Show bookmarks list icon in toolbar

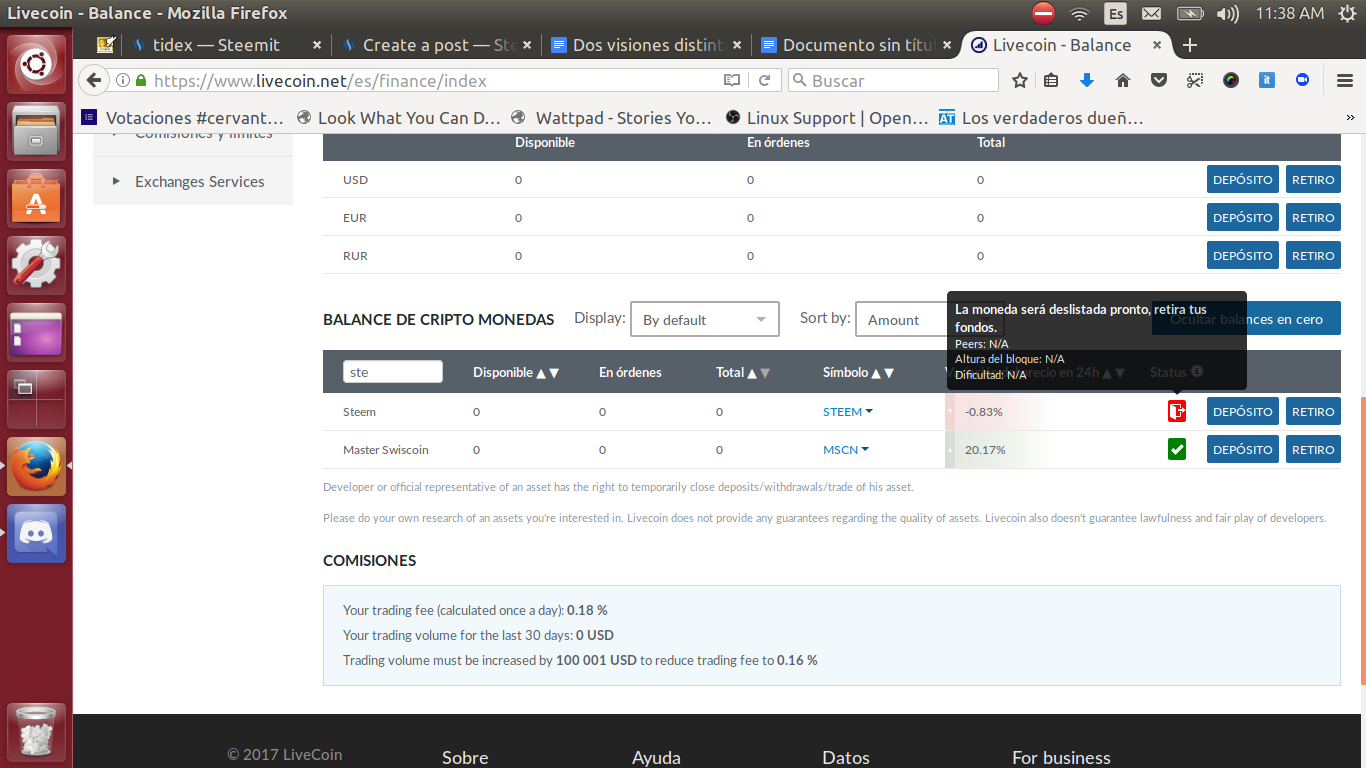pyautogui.click(x=1051, y=80)
